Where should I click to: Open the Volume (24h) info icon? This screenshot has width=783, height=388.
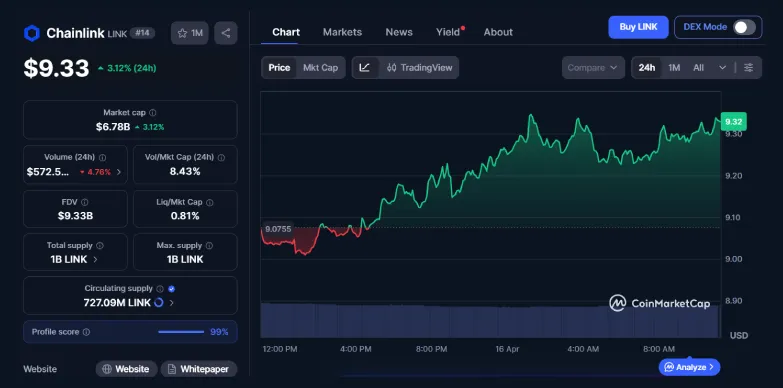click(102, 157)
